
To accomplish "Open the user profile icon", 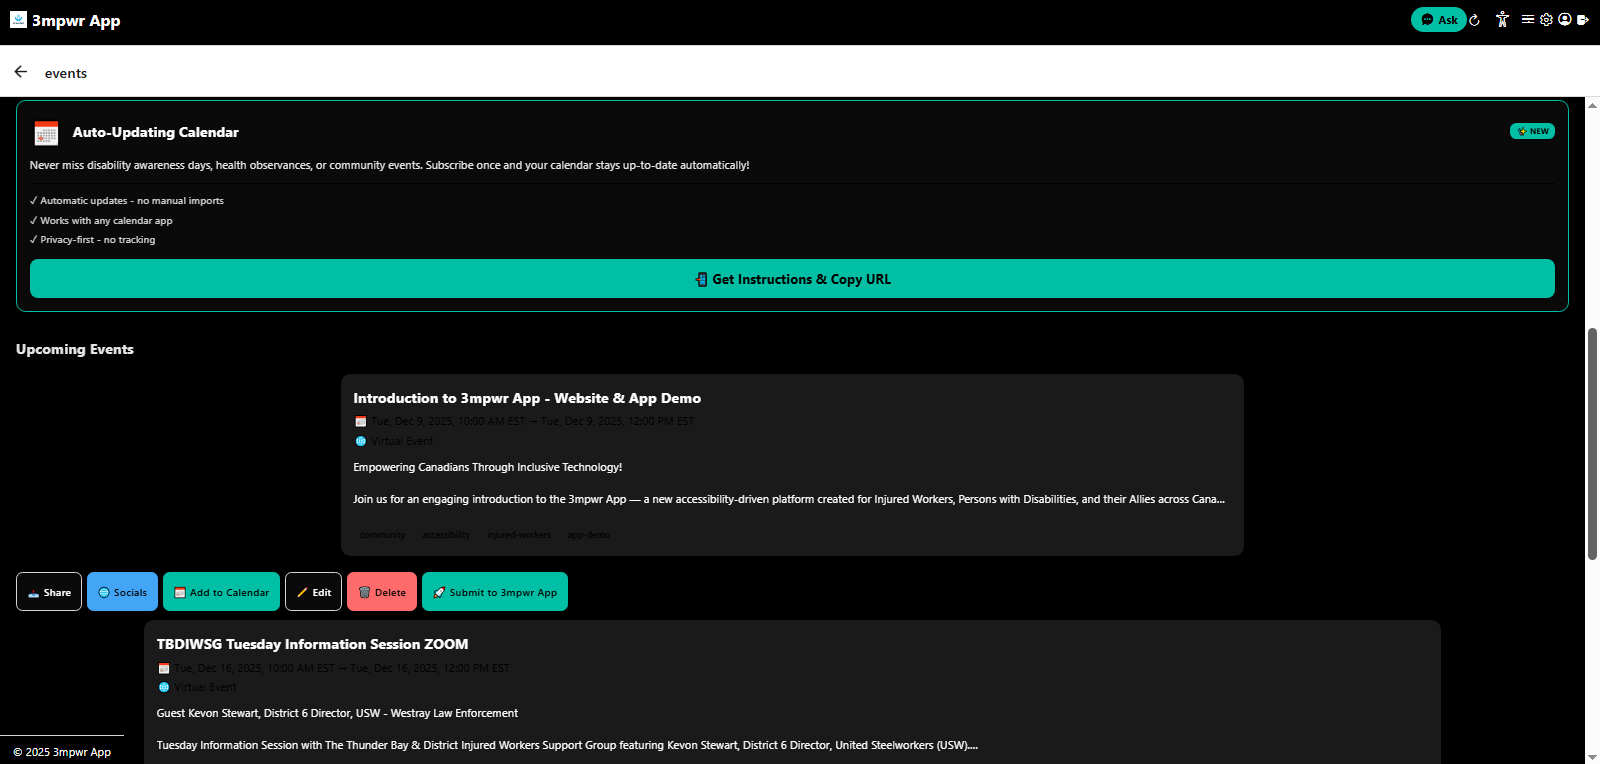I will [1565, 20].
